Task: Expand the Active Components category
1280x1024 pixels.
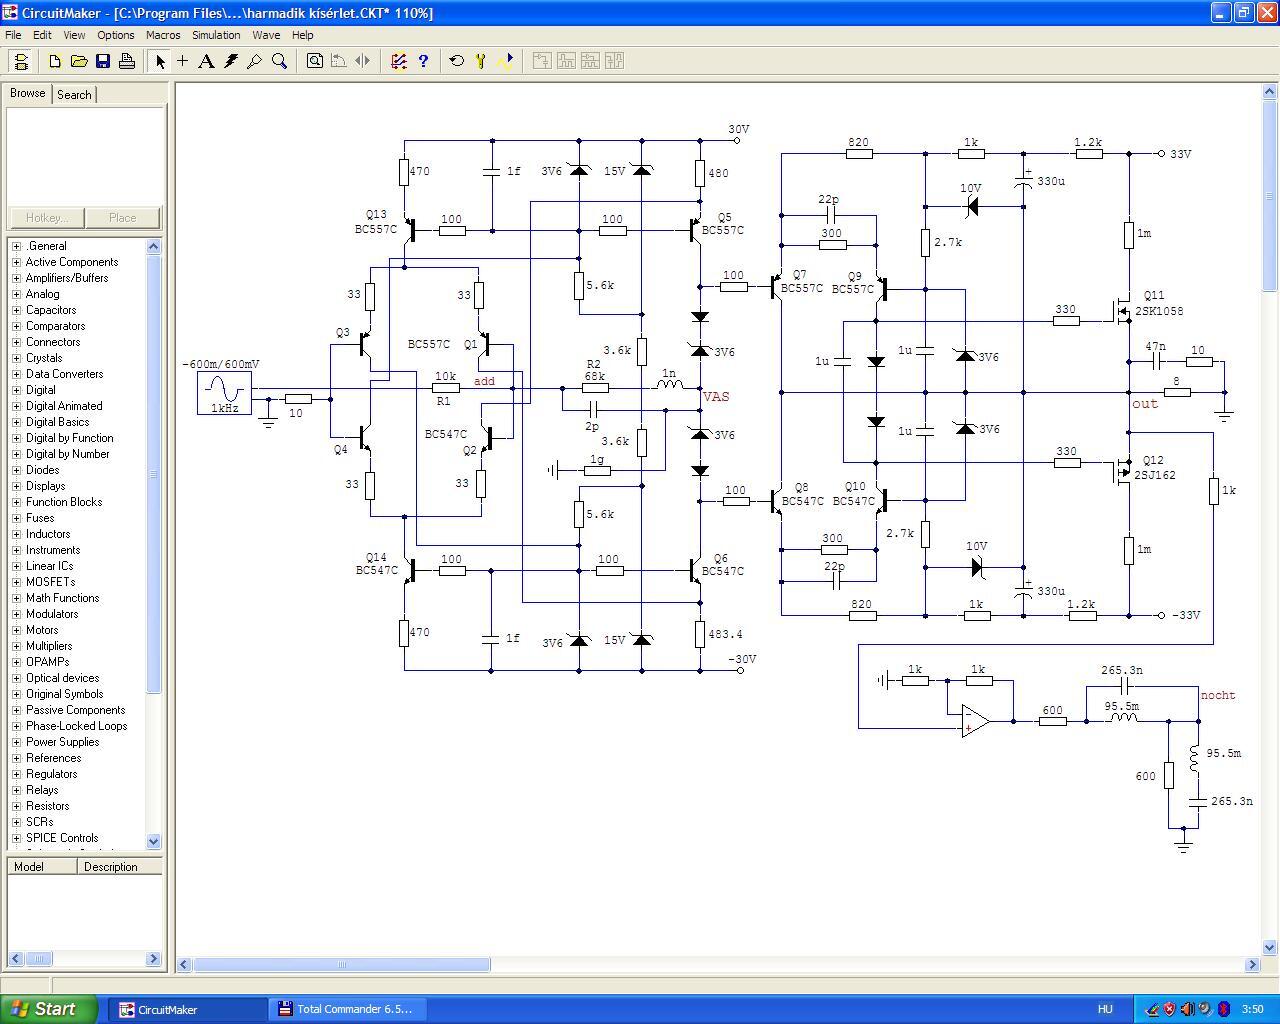Action: click(16, 262)
